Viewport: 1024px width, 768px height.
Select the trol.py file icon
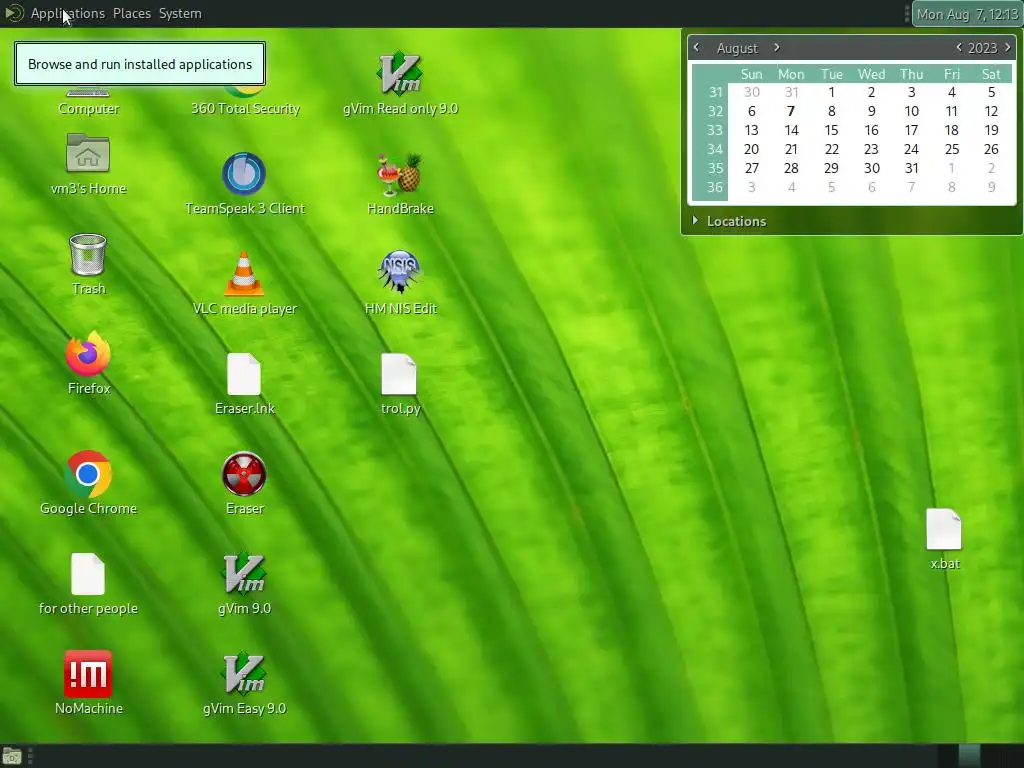[399, 374]
